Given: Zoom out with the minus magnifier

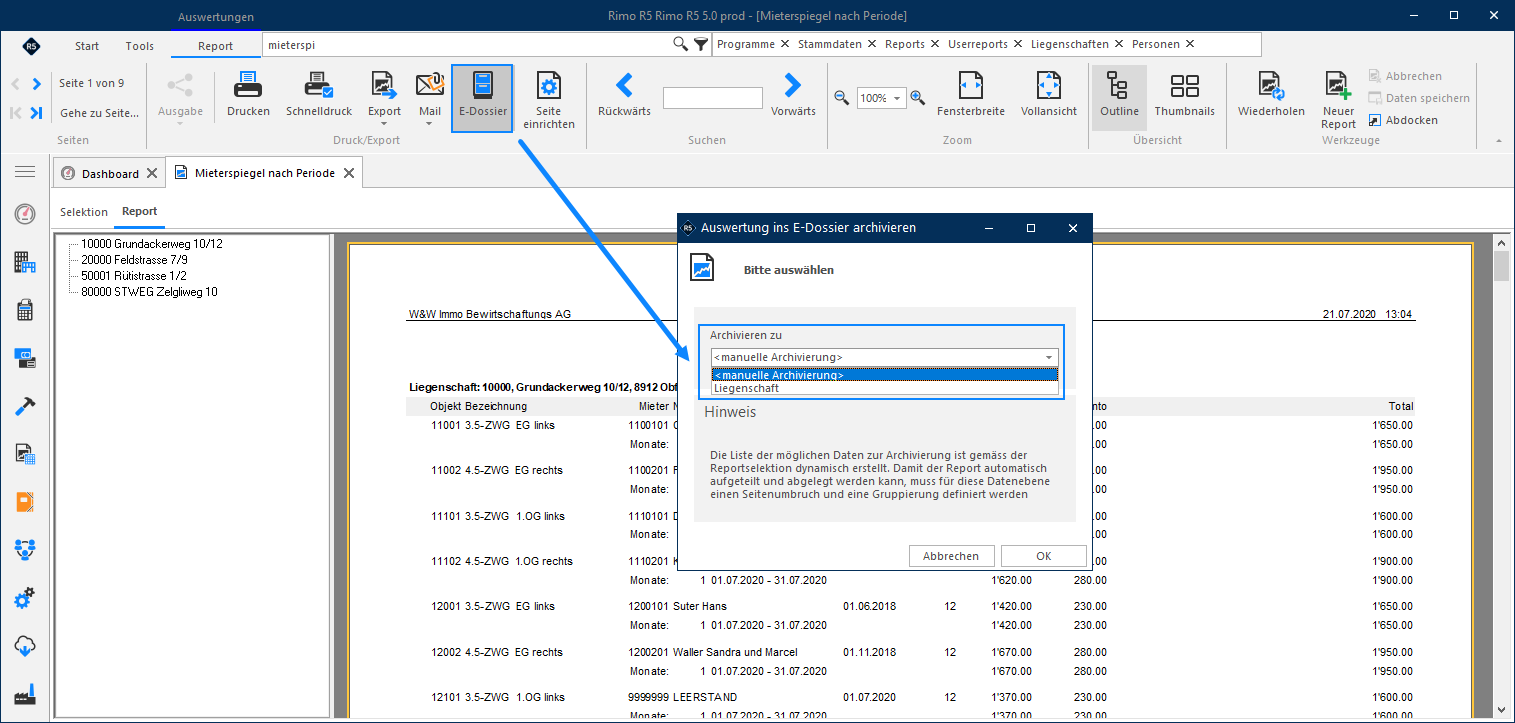Looking at the screenshot, I should (x=842, y=97).
